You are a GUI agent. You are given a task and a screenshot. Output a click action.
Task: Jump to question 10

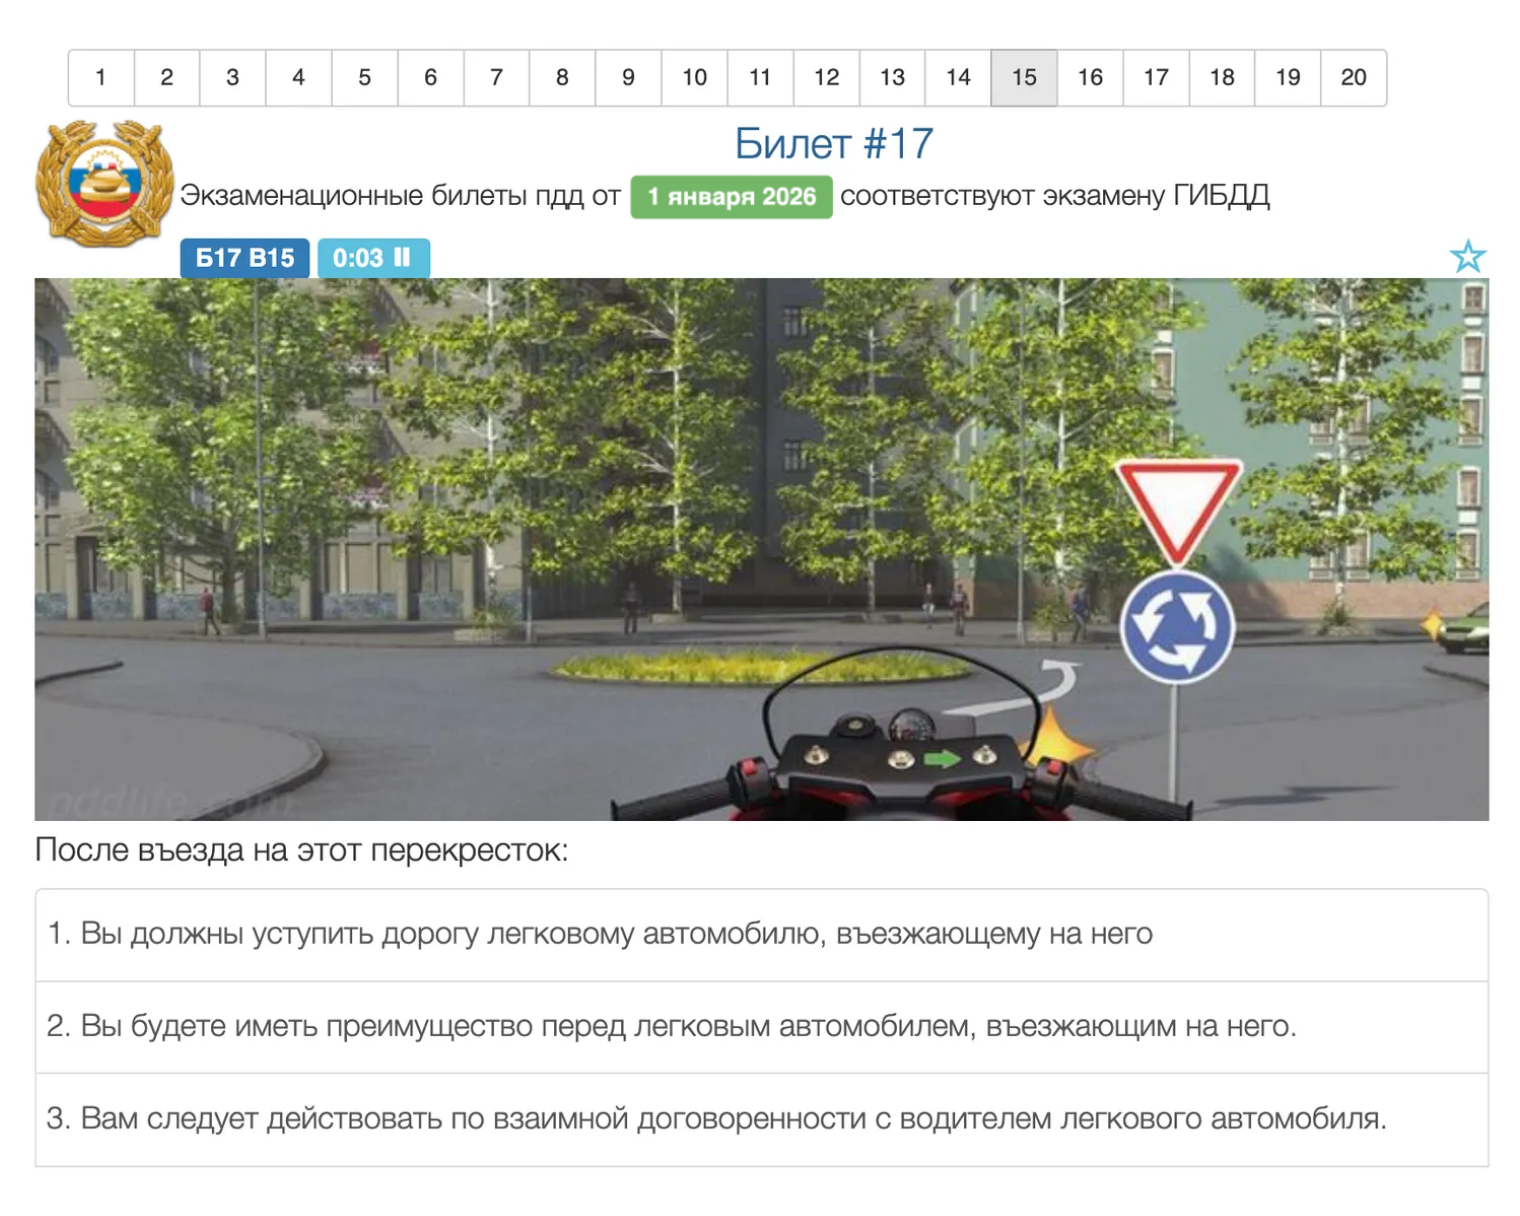694,77
